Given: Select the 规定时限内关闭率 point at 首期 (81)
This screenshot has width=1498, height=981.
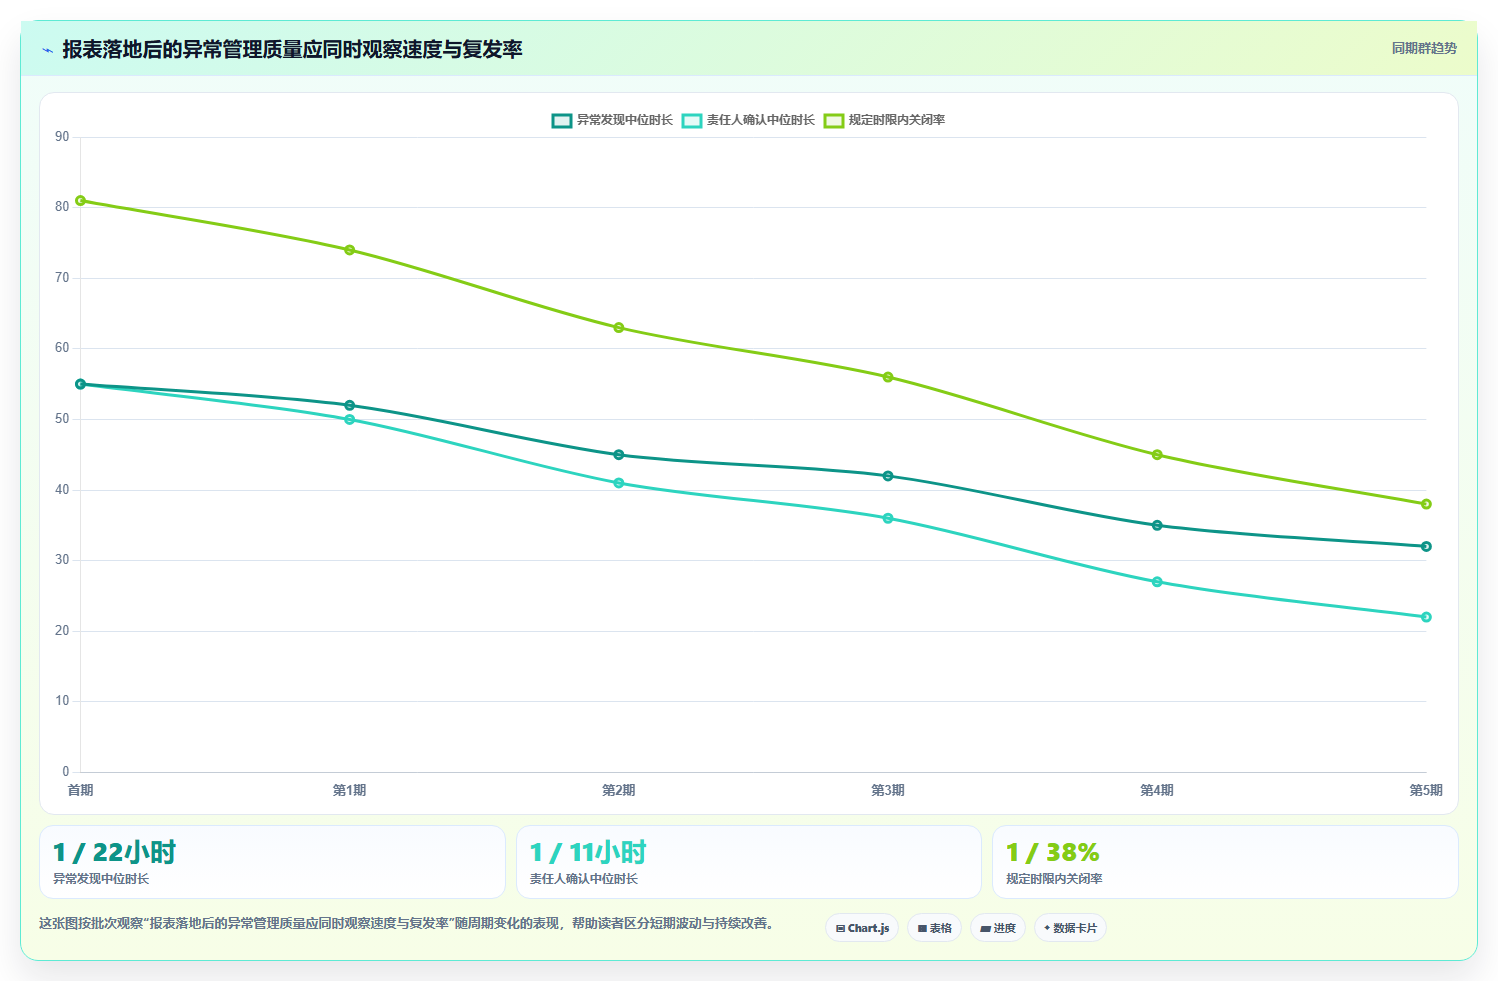Looking at the screenshot, I should 81,201.
